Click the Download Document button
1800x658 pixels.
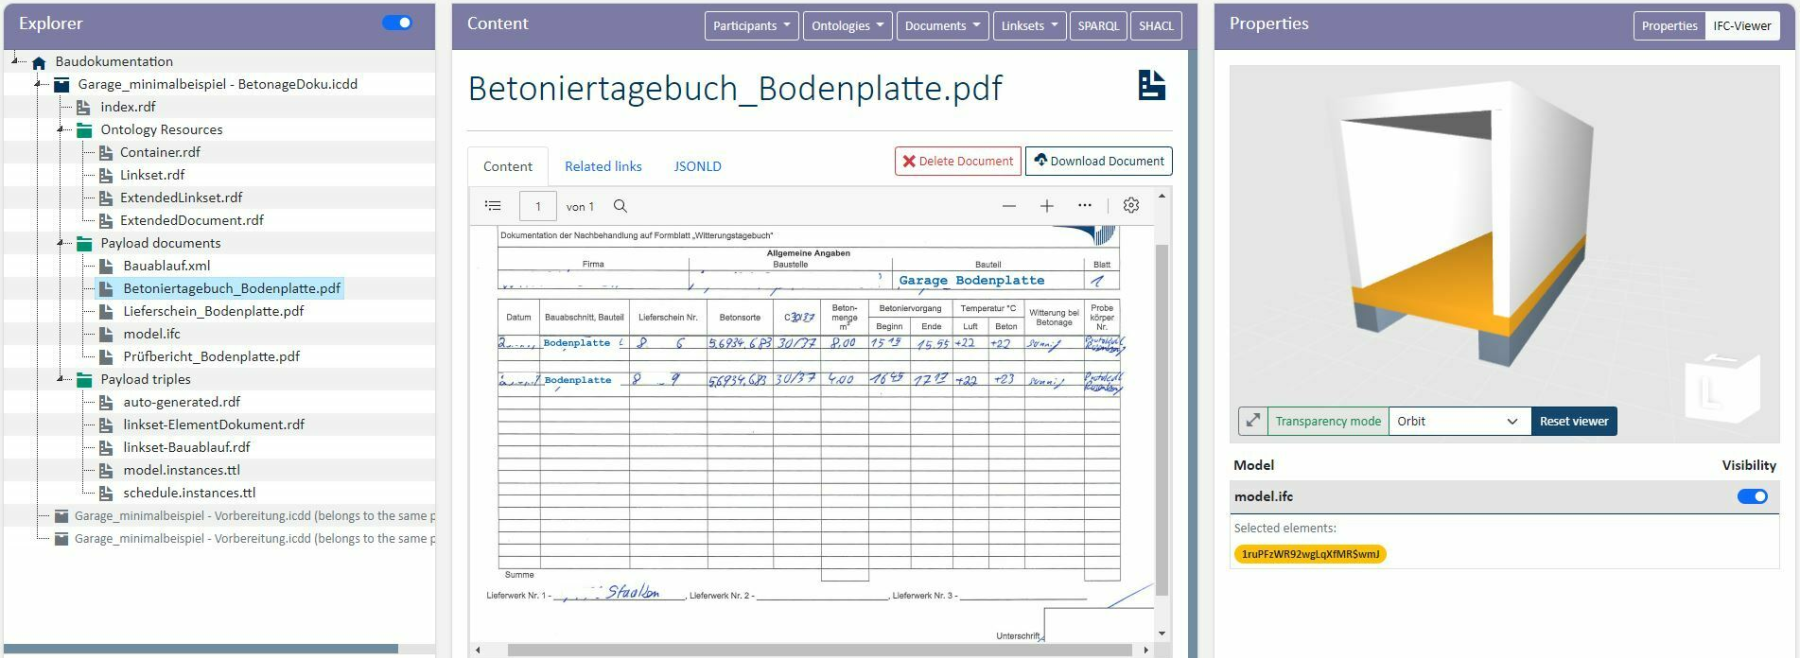click(1099, 161)
